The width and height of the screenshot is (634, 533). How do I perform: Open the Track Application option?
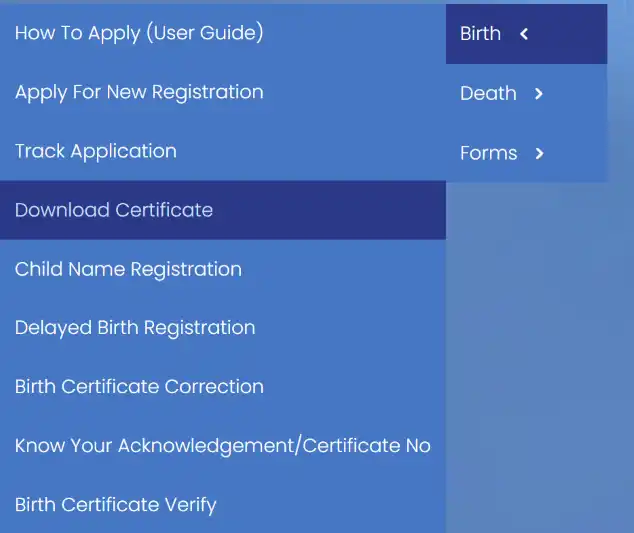pyautogui.click(x=223, y=151)
